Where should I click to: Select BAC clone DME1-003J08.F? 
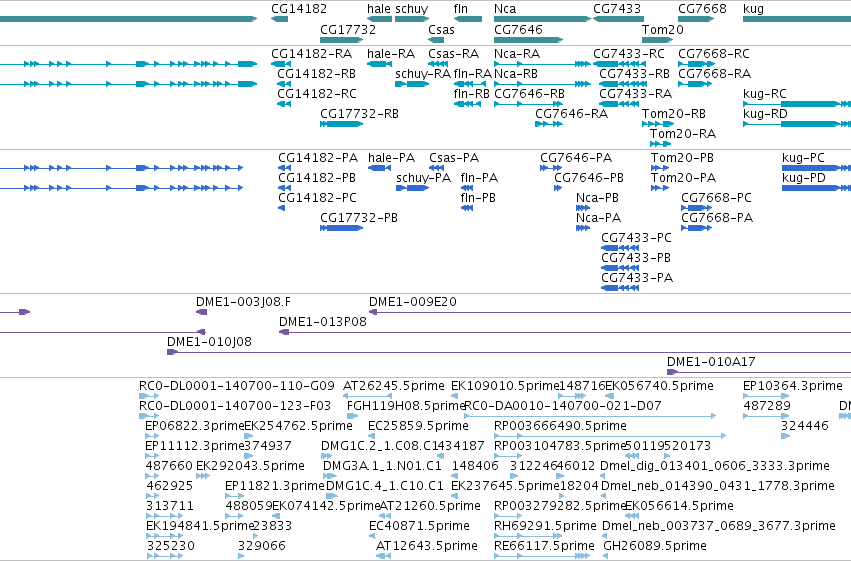tap(243, 302)
